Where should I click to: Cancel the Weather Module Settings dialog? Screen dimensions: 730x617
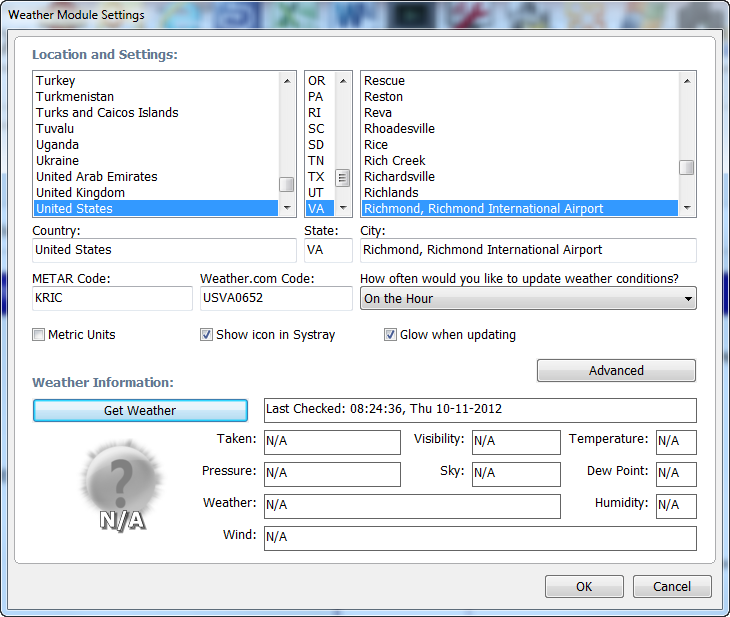point(672,587)
